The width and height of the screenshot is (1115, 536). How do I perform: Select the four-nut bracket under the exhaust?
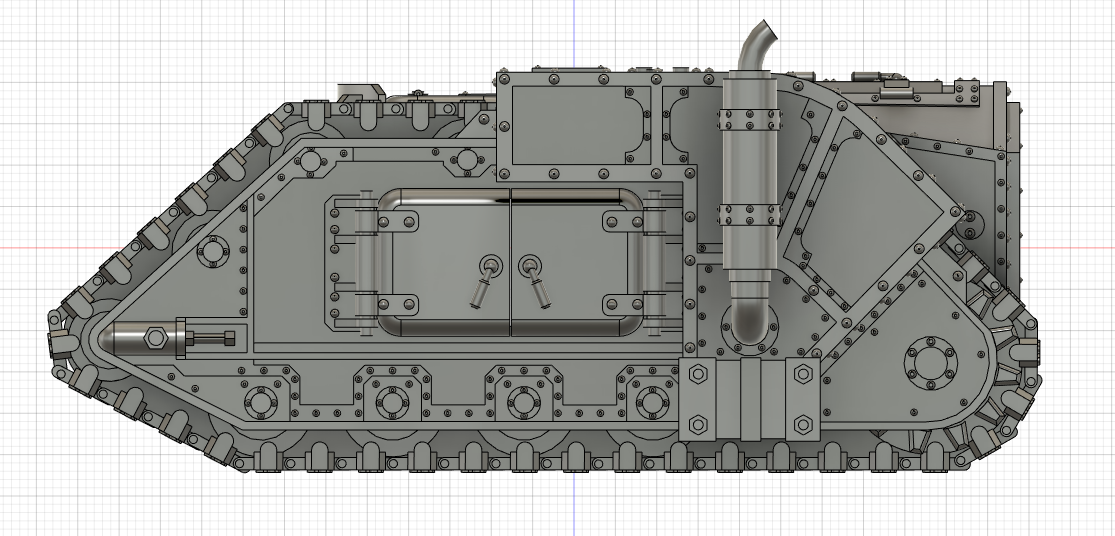[x=750, y=400]
